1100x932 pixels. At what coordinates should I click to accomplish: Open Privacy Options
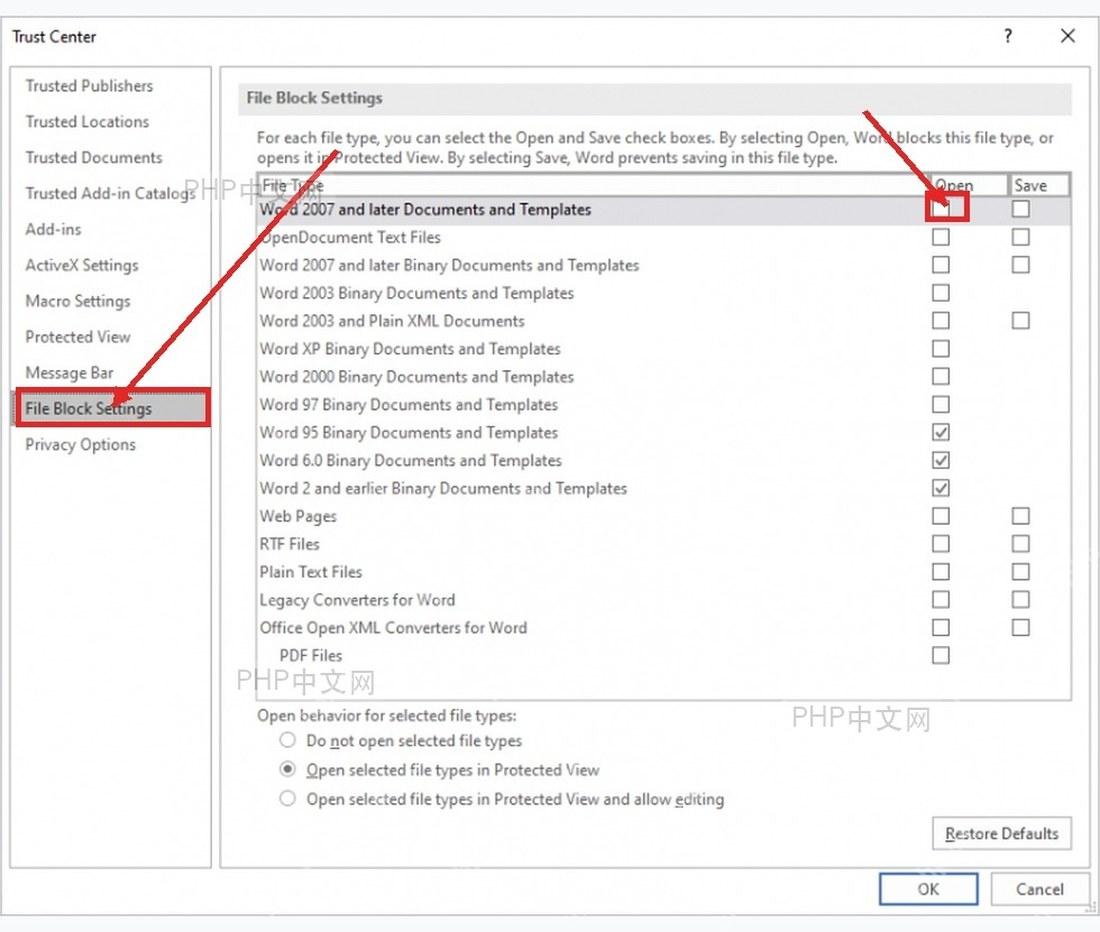[x=81, y=444]
